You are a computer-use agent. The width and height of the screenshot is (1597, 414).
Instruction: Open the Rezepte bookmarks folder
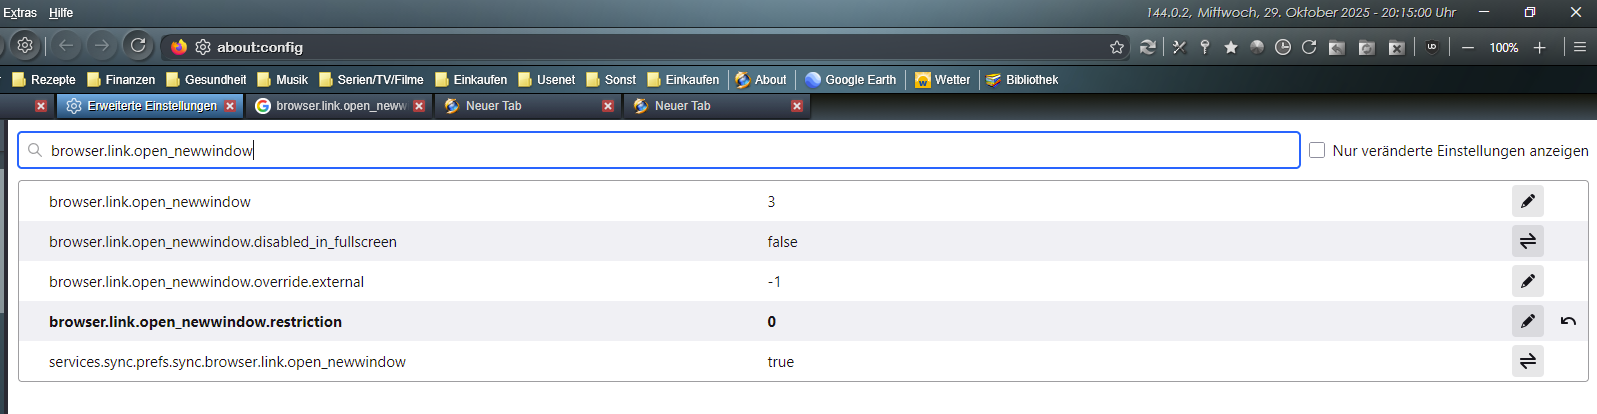click(43, 79)
